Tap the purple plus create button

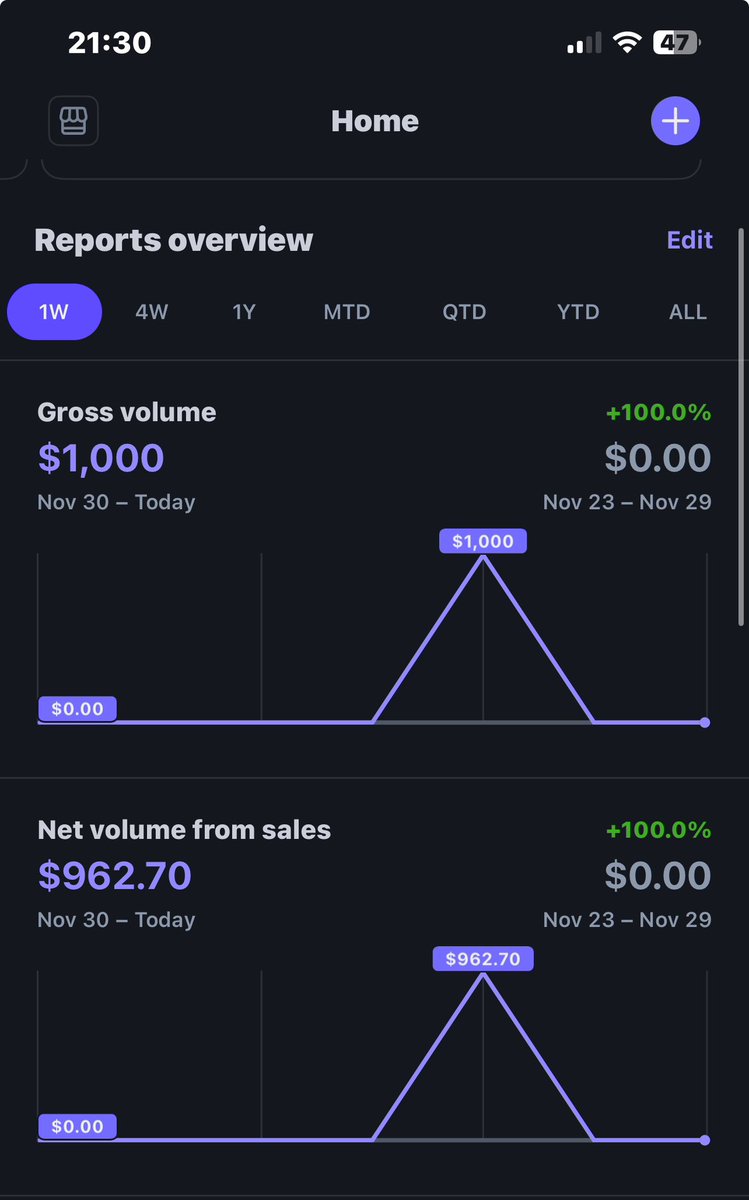pyautogui.click(x=675, y=121)
